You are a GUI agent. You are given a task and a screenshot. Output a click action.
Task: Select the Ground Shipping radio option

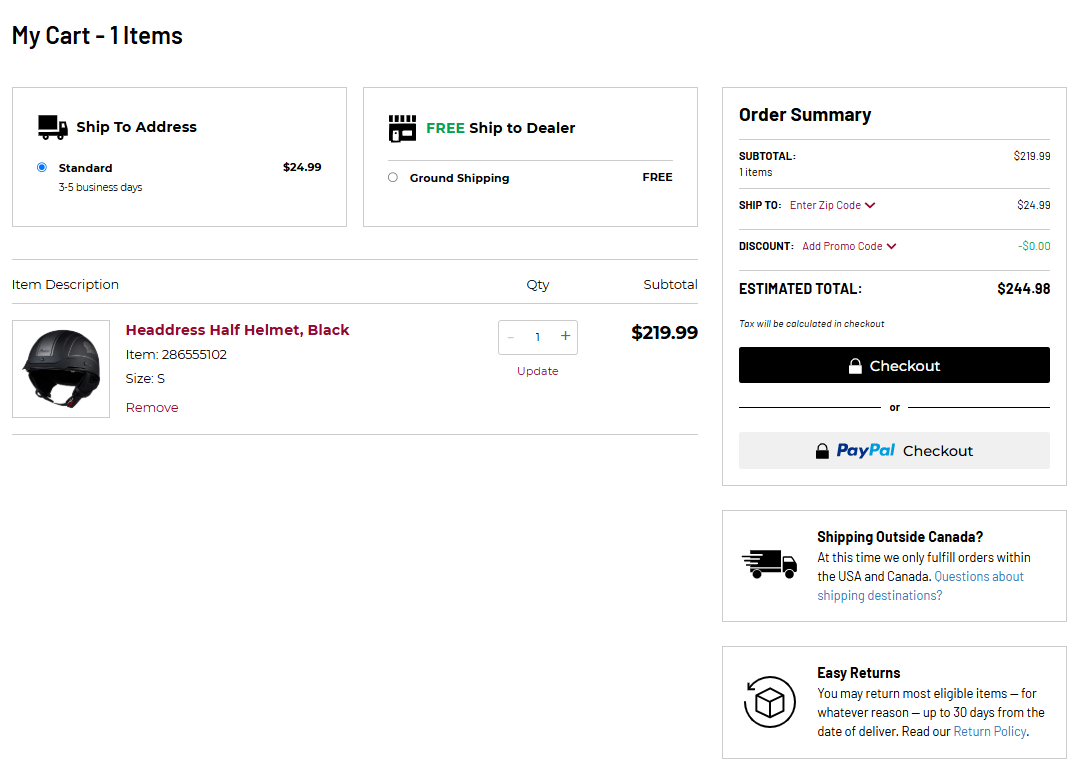(x=392, y=177)
